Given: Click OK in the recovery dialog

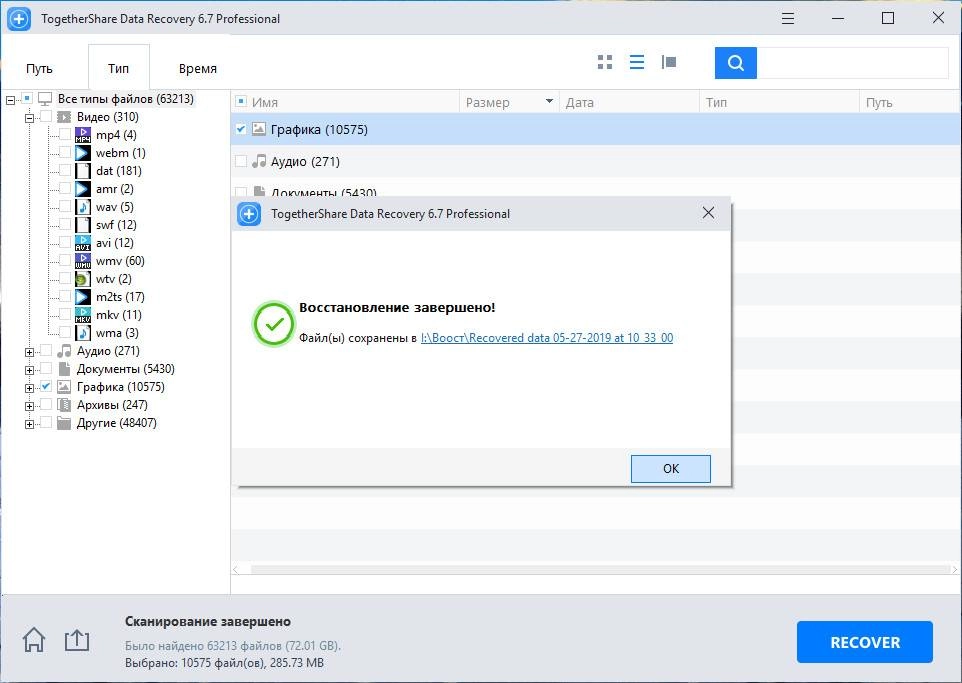Looking at the screenshot, I should tap(671, 469).
